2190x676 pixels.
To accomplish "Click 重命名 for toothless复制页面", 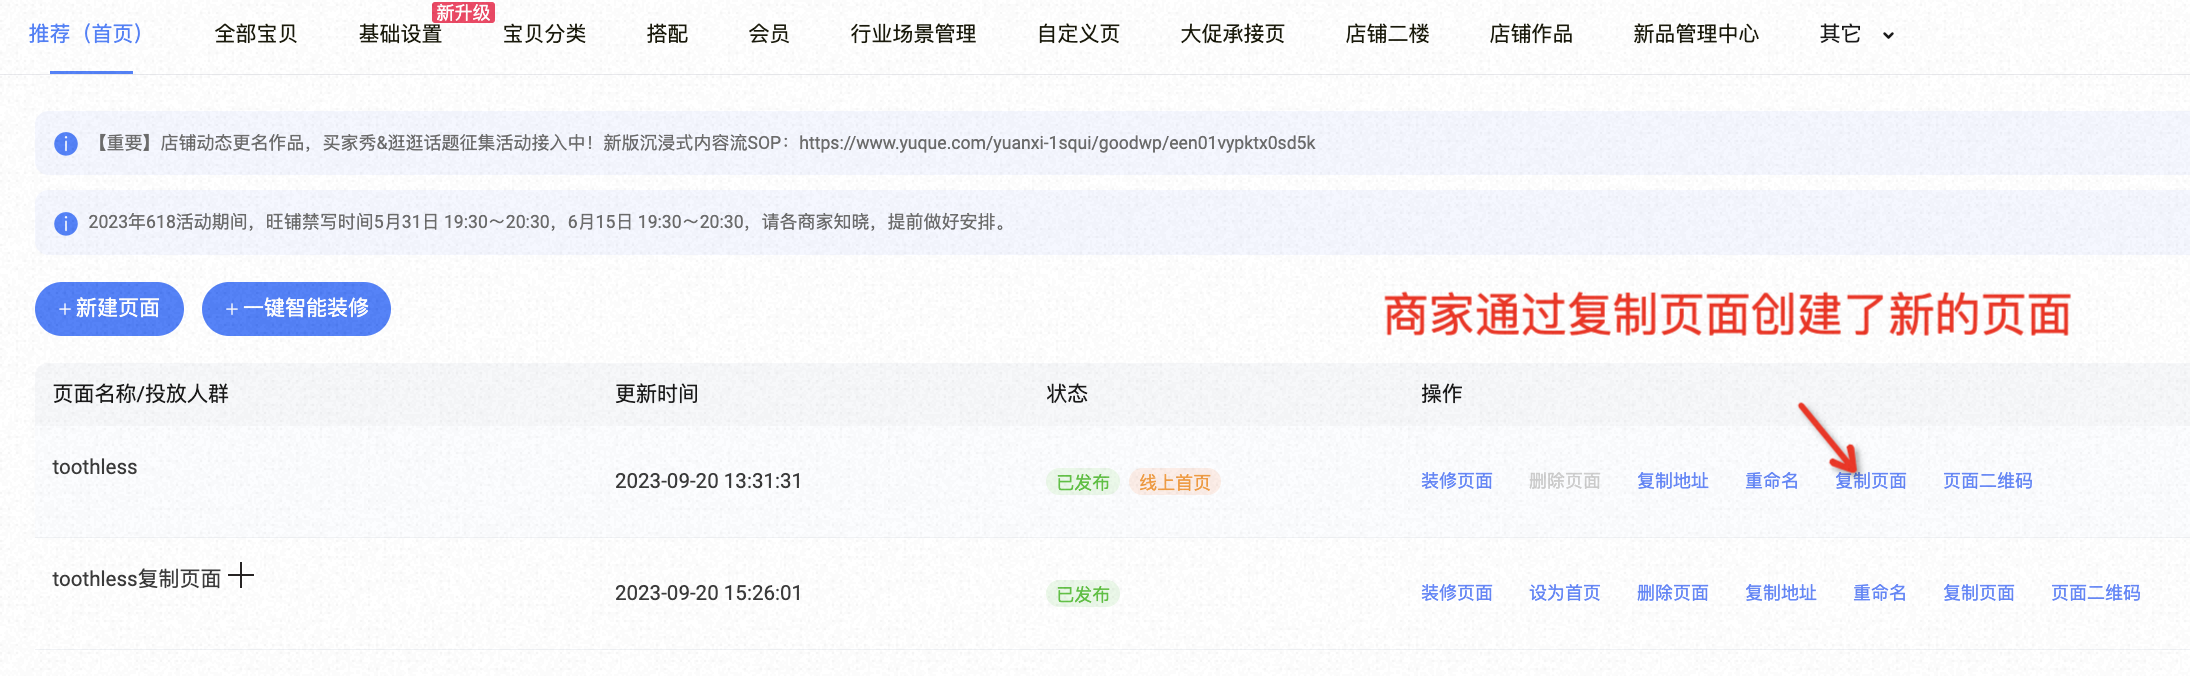I will click(x=1880, y=594).
